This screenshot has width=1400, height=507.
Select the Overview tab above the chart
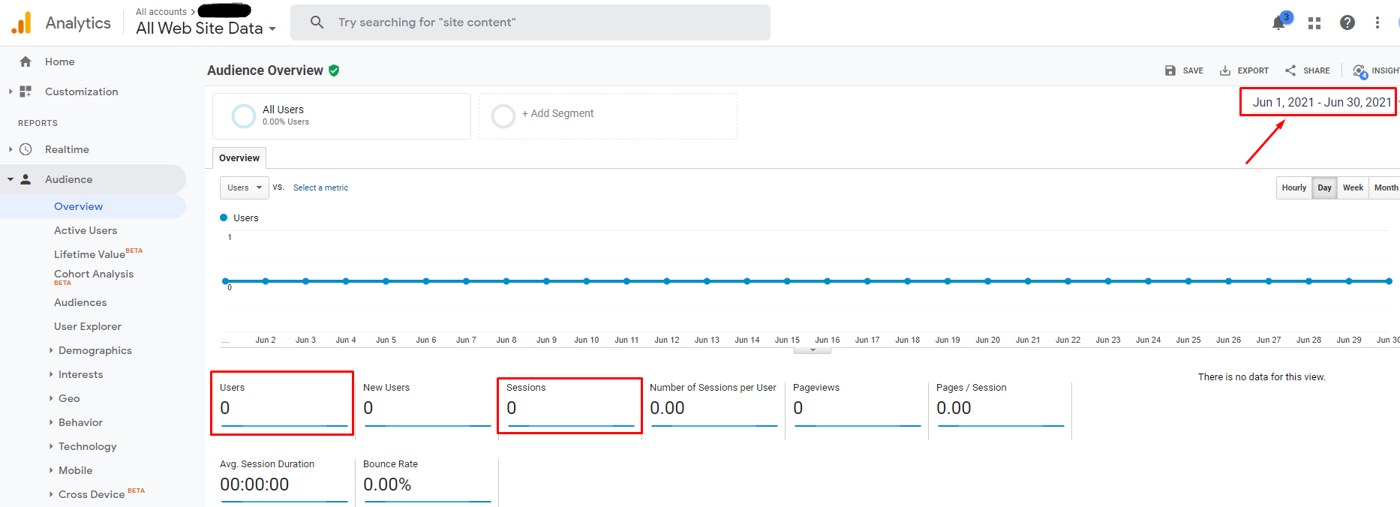point(239,158)
